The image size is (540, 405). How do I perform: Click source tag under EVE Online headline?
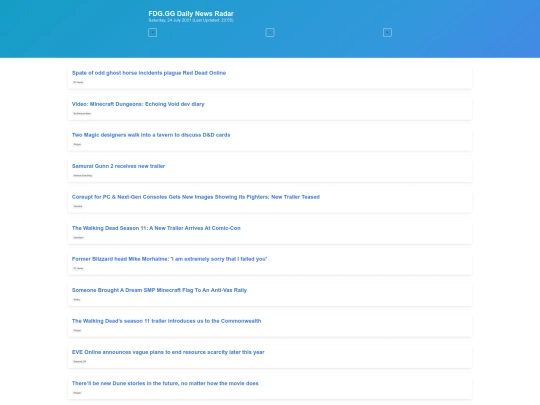tap(80, 362)
